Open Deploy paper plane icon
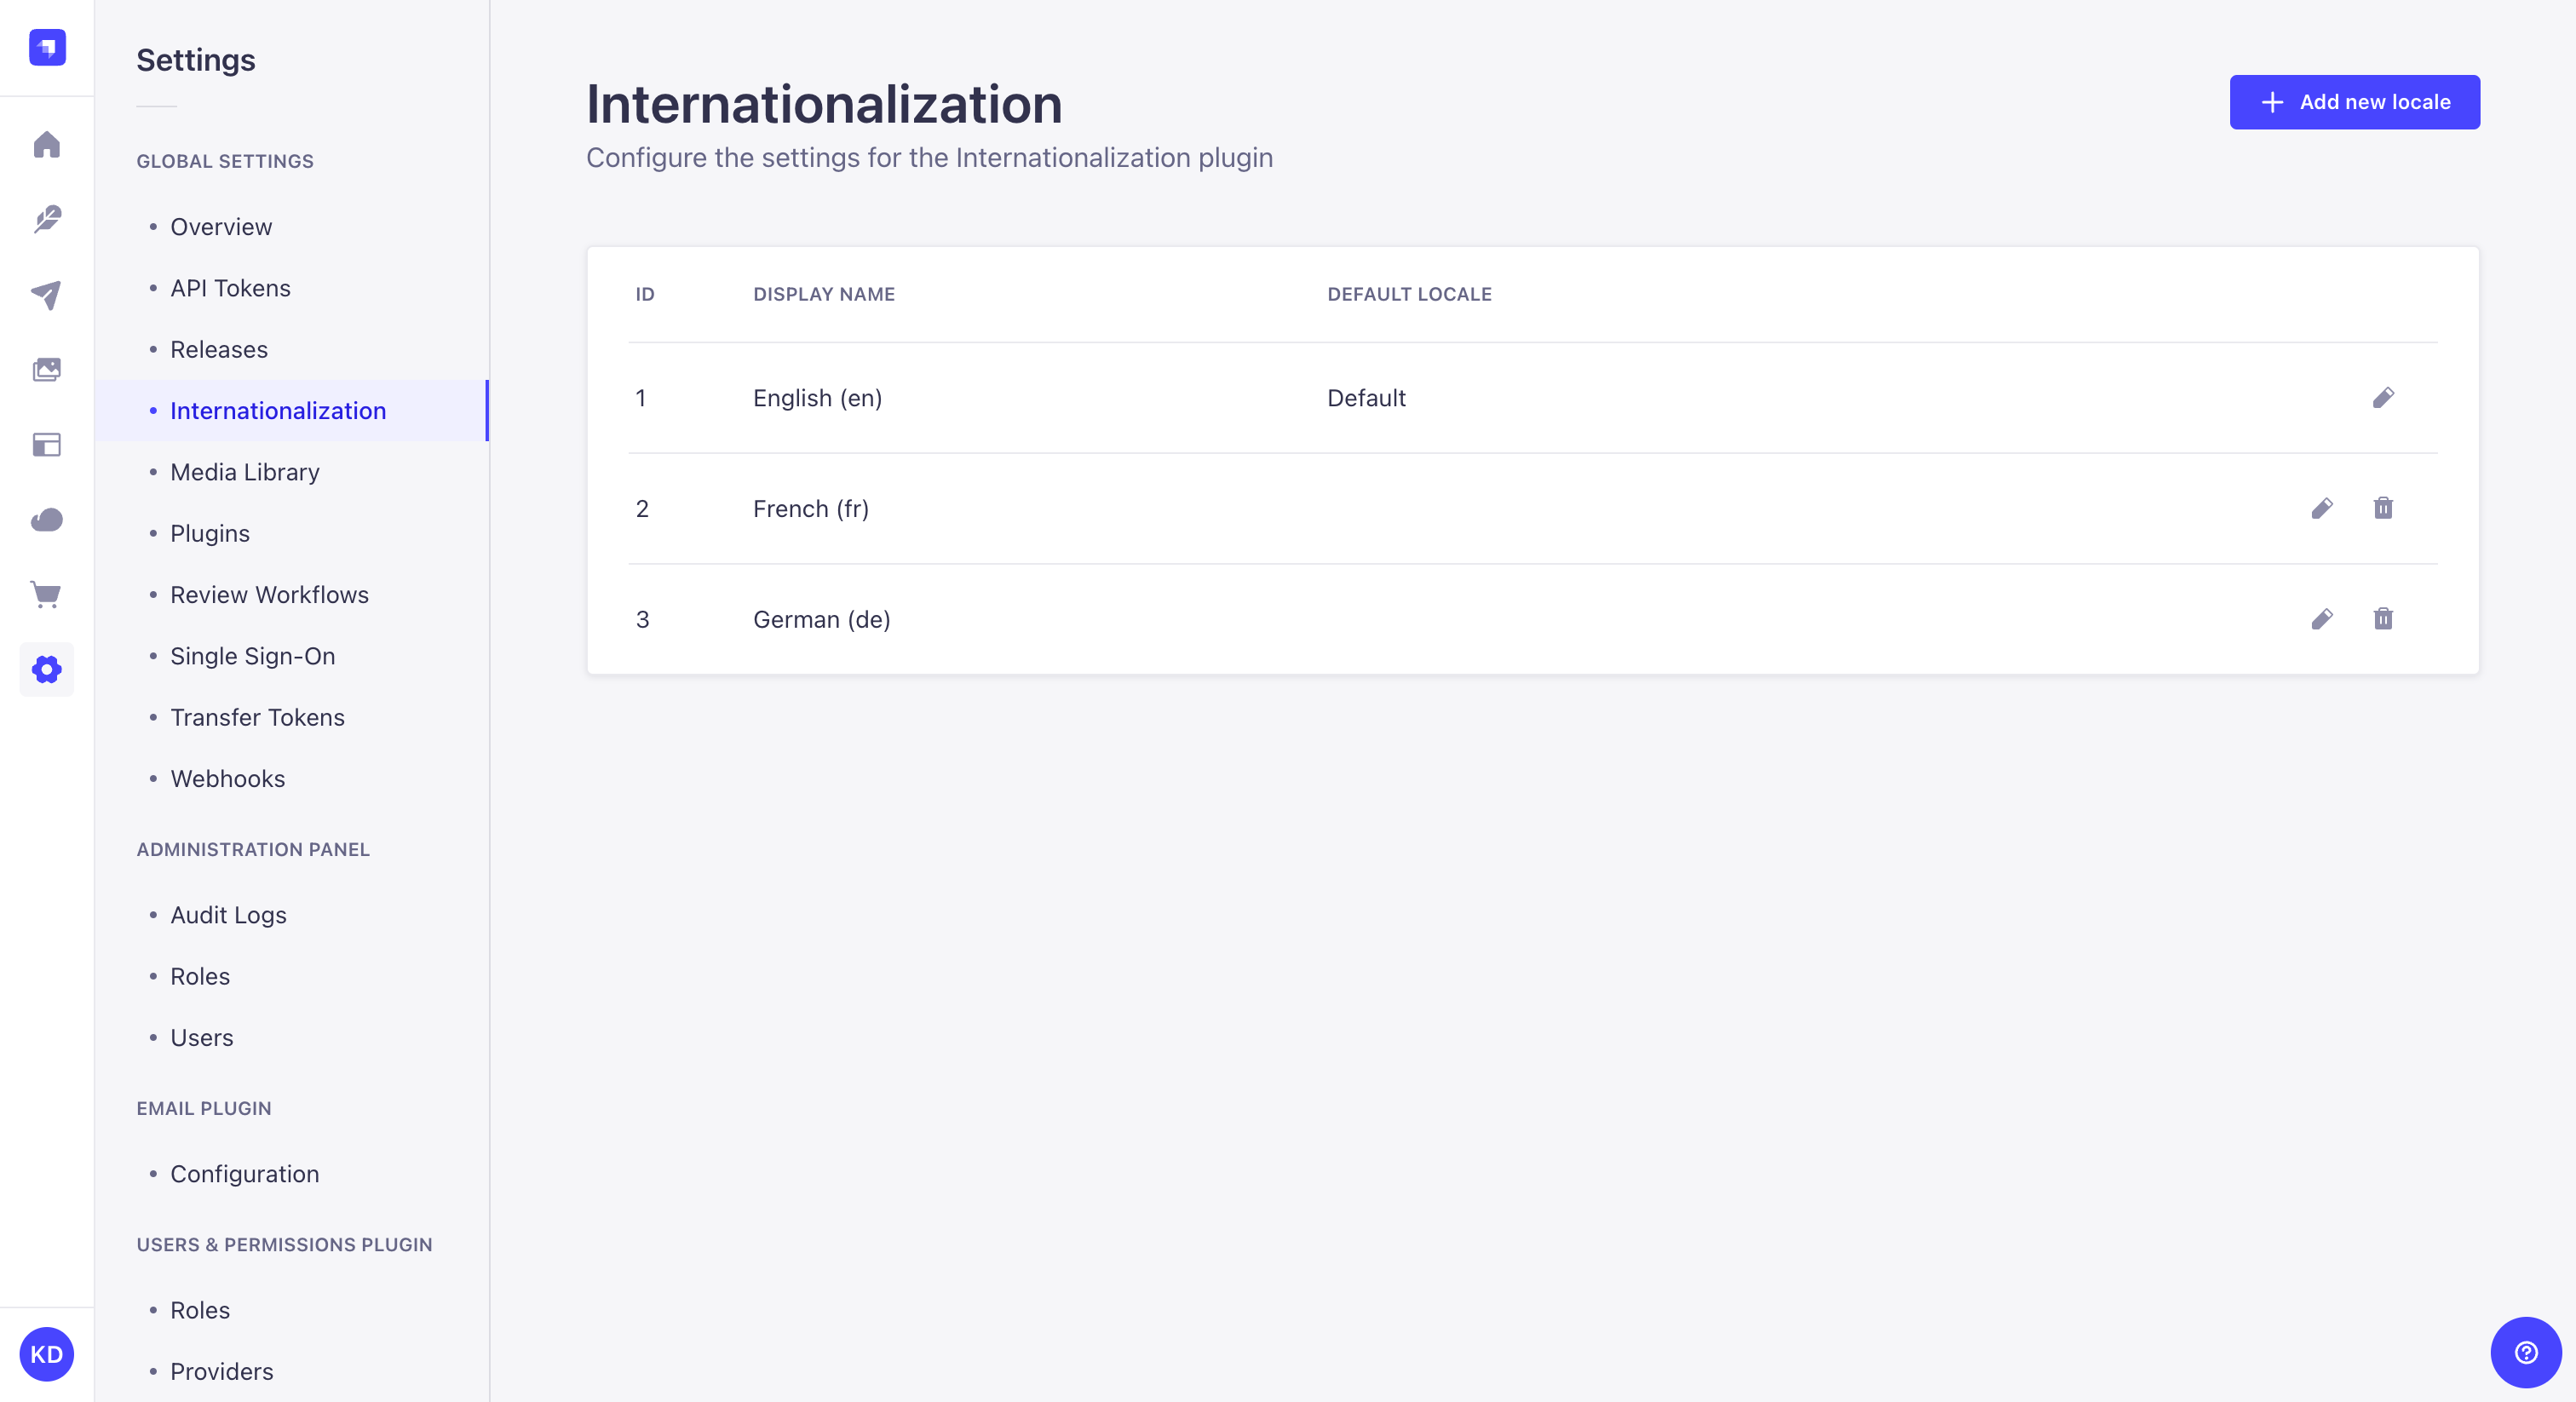This screenshot has width=2576, height=1402. pos(47,294)
